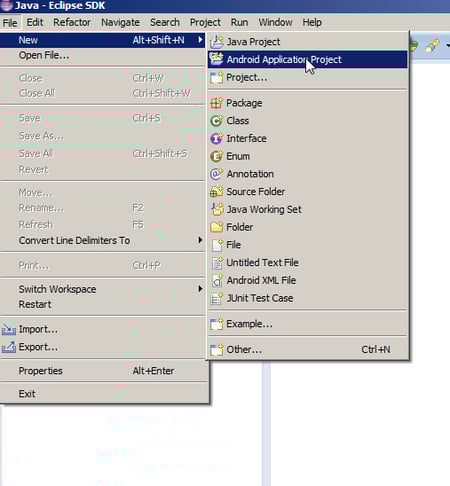This screenshot has height=486, width=450.
Task: Click the Export icon in File menu
Action: pyautogui.click(x=9, y=347)
